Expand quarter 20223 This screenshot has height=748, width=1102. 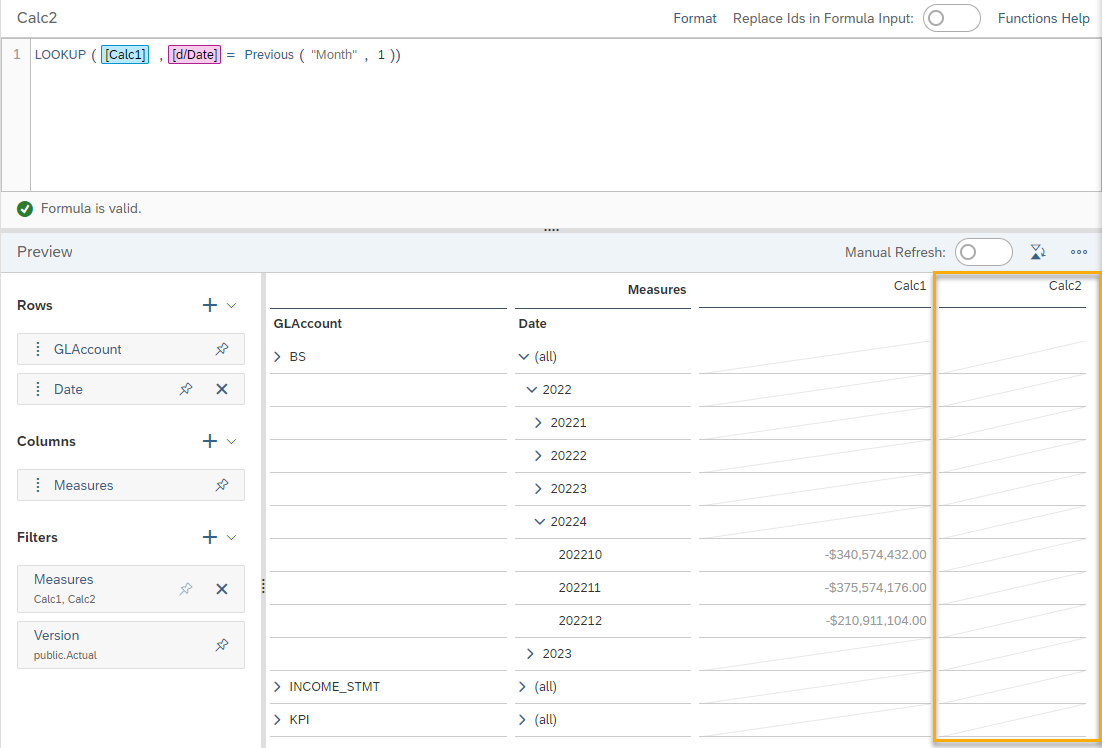(538, 489)
